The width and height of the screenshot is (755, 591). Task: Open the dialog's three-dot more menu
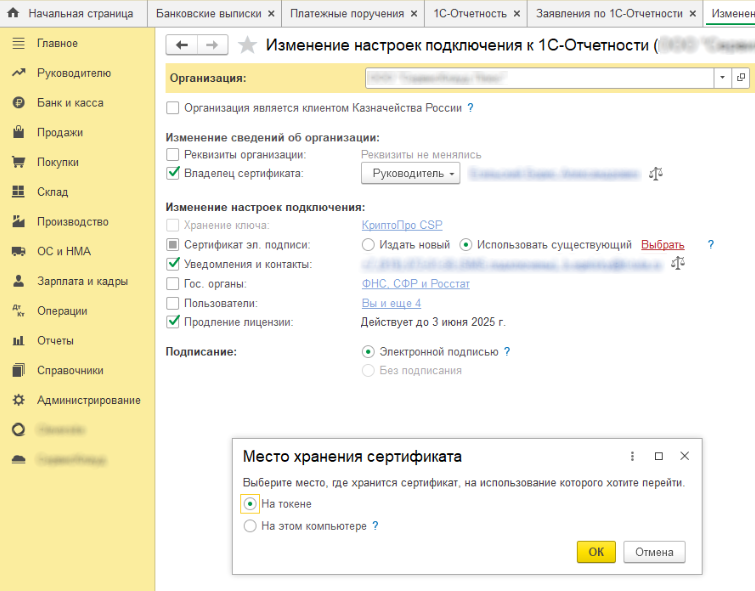632,456
